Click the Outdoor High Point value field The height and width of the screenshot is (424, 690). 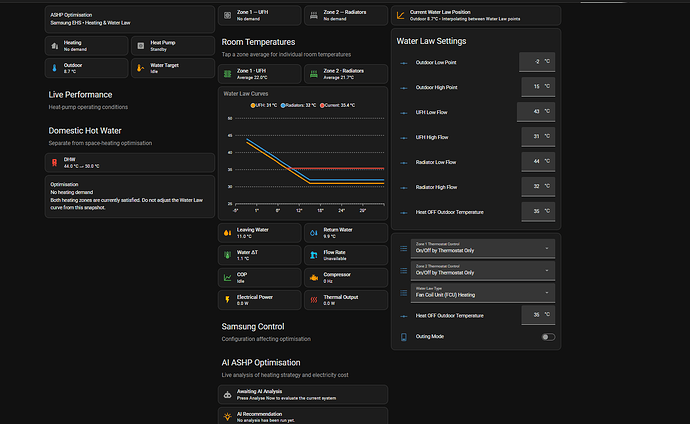tap(538, 87)
